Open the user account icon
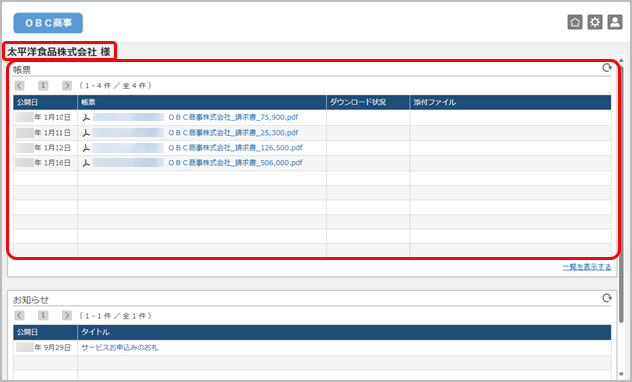 (615, 22)
